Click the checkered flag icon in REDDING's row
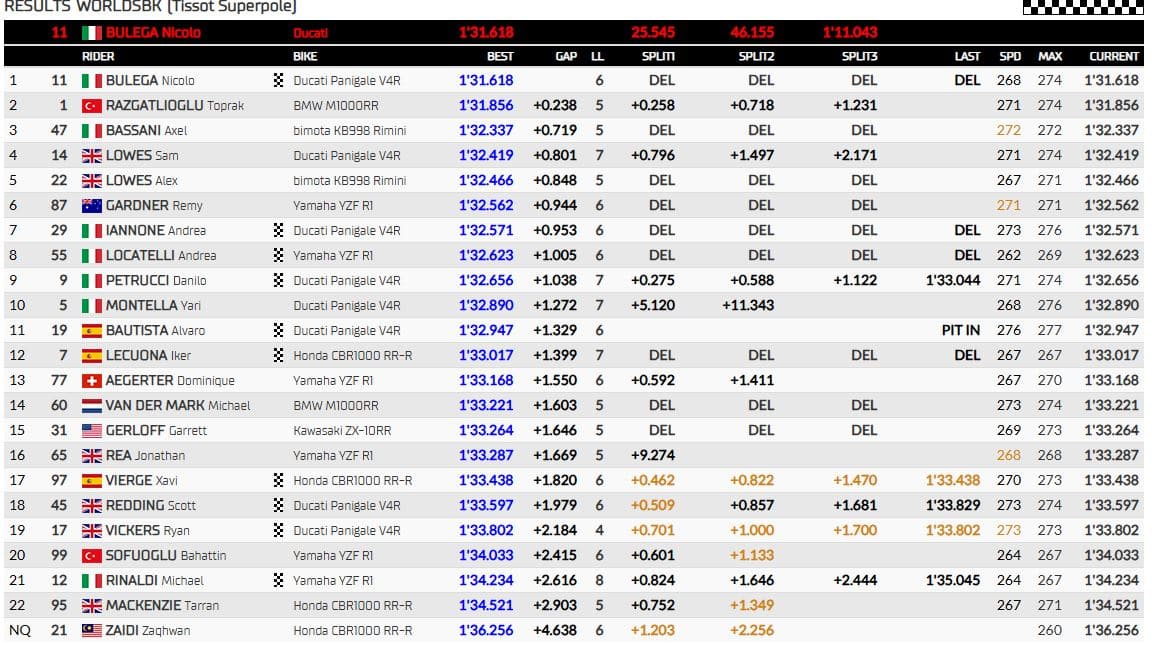Image resolution: width=1155 pixels, height=645 pixels. pyautogui.click(x=278, y=506)
